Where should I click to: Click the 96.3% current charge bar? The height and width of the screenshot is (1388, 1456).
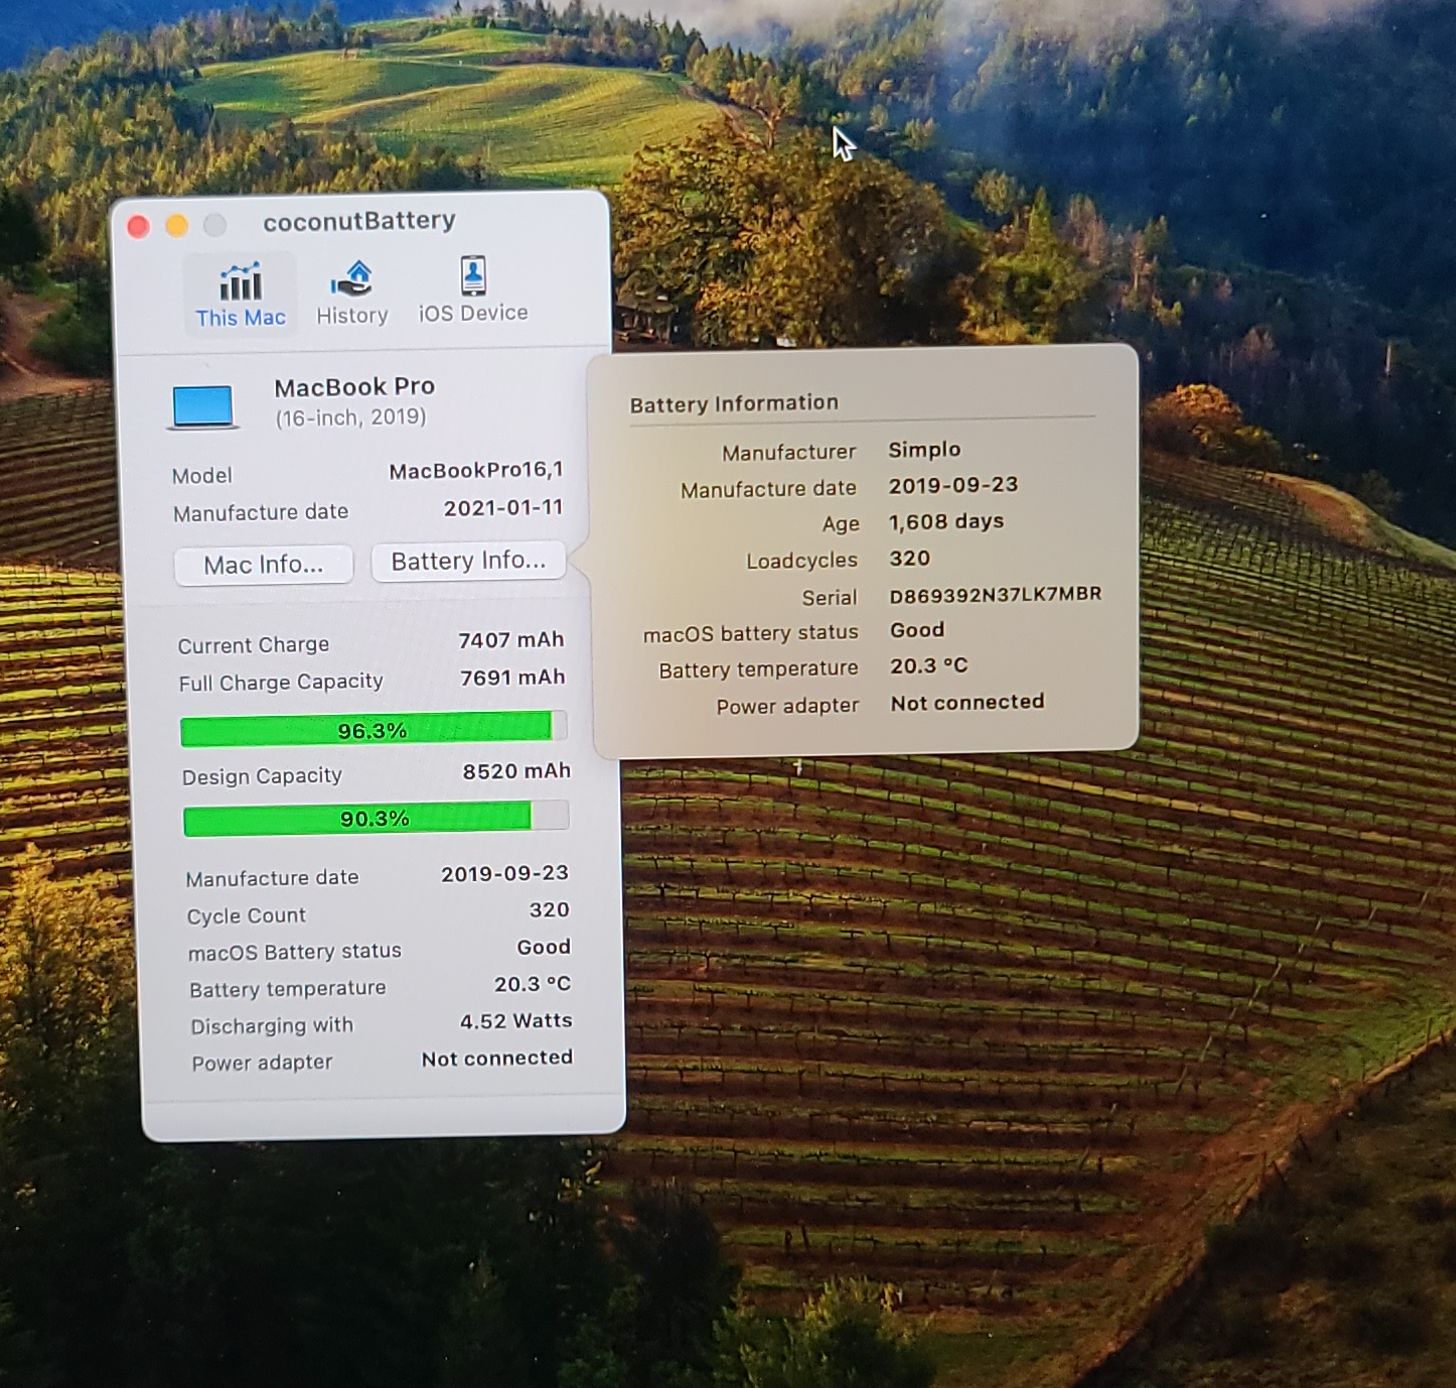point(373,730)
